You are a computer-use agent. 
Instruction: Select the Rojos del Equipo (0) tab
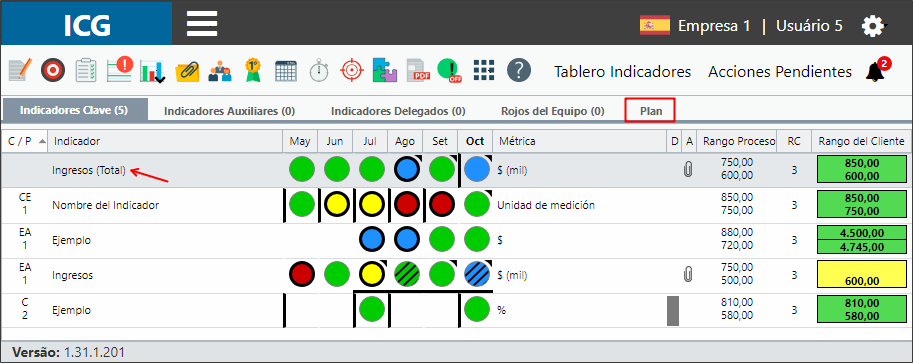[x=553, y=111]
